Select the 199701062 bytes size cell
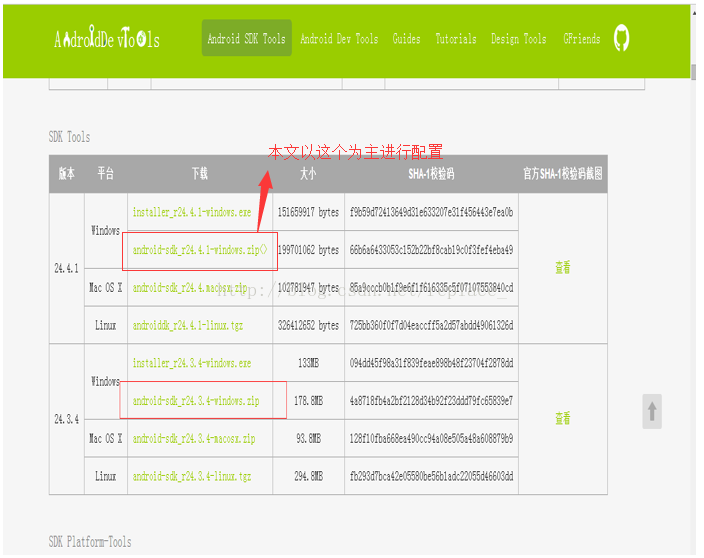The image size is (704, 558). pyautogui.click(x=308, y=250)
